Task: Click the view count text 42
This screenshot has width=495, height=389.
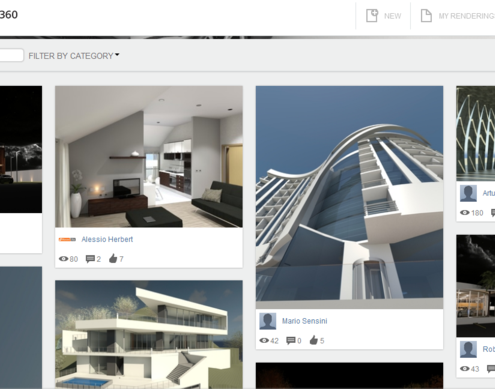Action: pyautogui.click(x=274, y=341)
